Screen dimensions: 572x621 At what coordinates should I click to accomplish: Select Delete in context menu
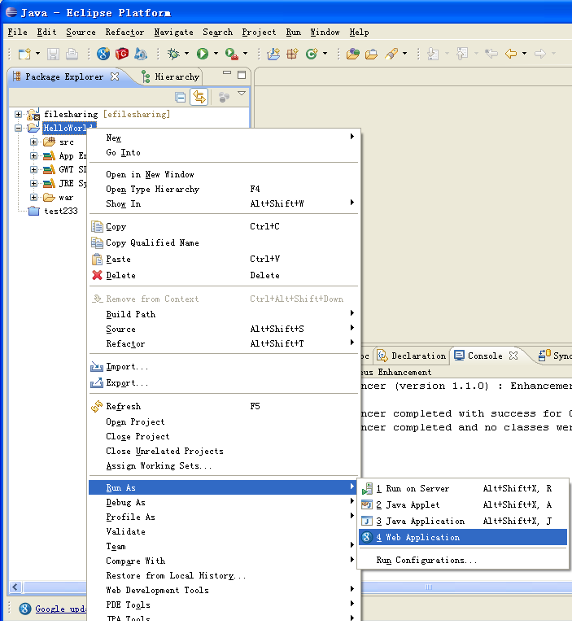(224, 275)
